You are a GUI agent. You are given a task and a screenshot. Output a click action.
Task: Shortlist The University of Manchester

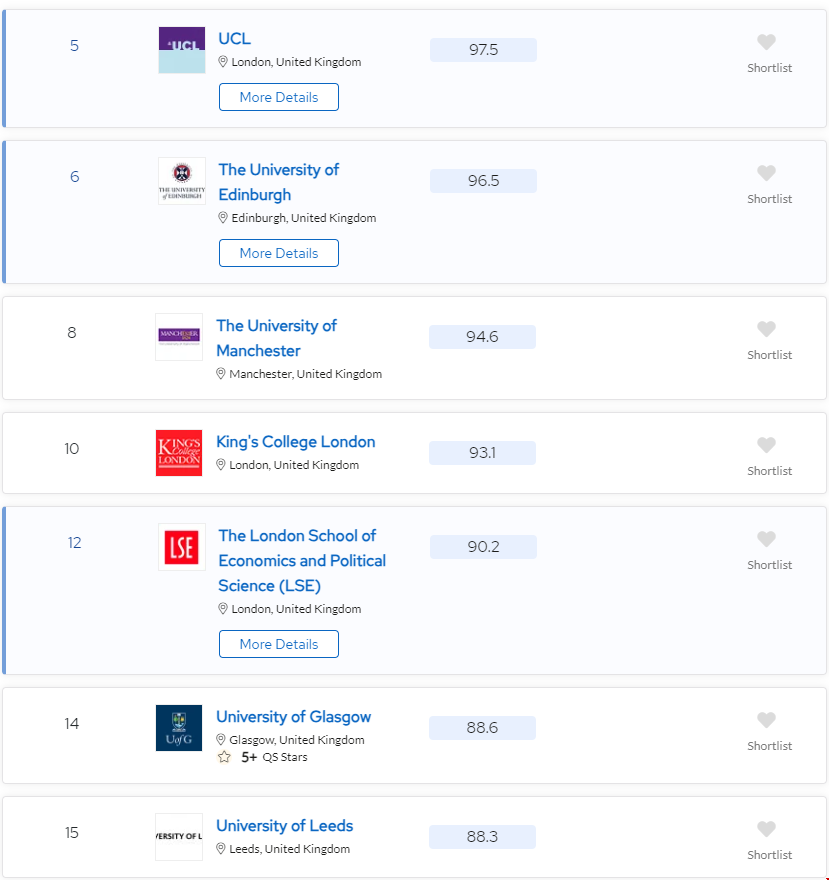[767, 328]
